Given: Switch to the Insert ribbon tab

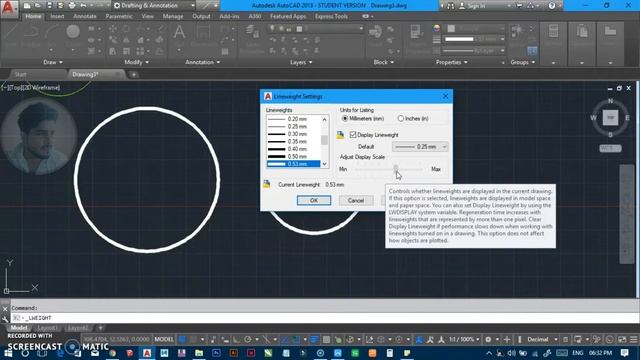Looking at the screenshot, I should click(57, 16).
